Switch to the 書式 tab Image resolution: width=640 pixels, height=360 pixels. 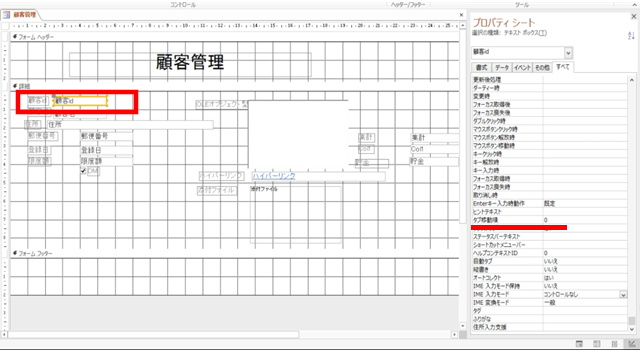(482, 68)
